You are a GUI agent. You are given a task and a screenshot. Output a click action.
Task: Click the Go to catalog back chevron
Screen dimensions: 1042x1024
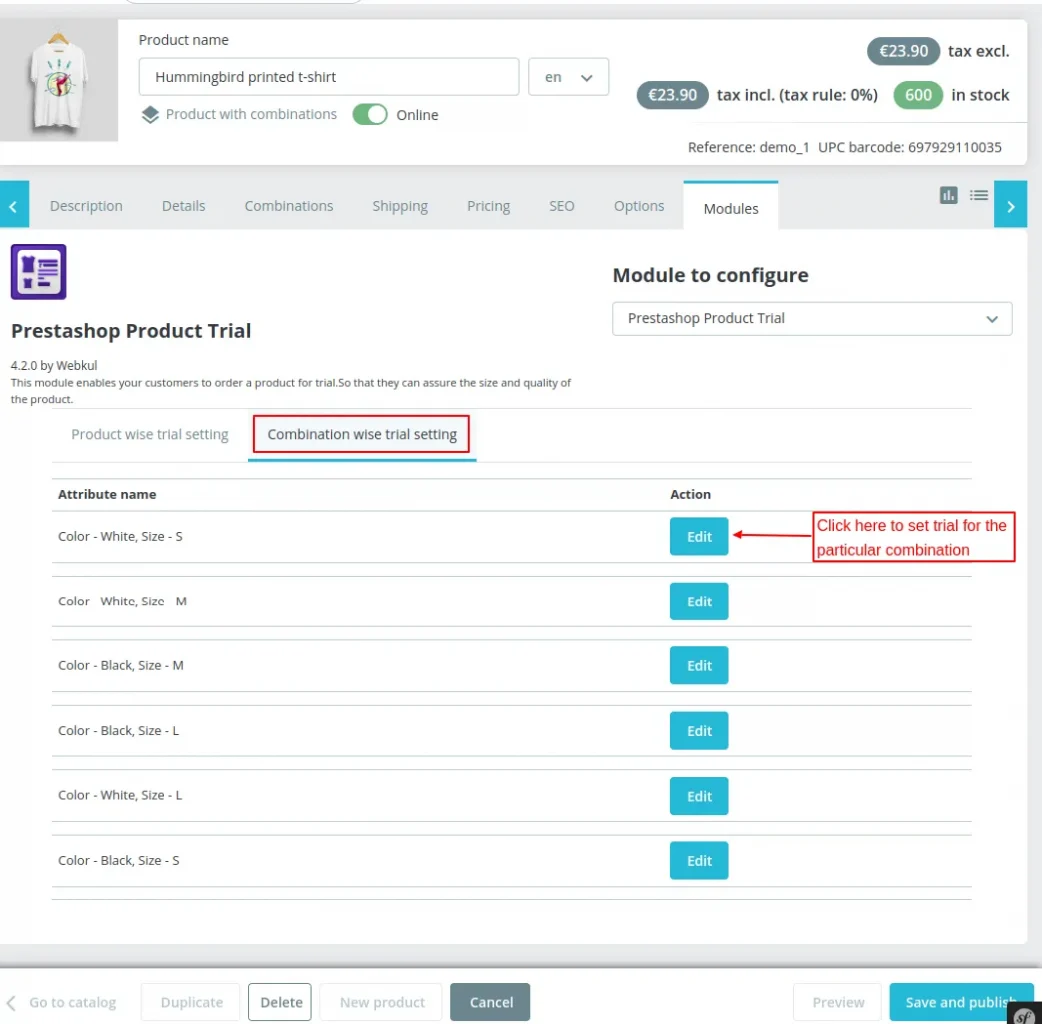[11, 1002]
